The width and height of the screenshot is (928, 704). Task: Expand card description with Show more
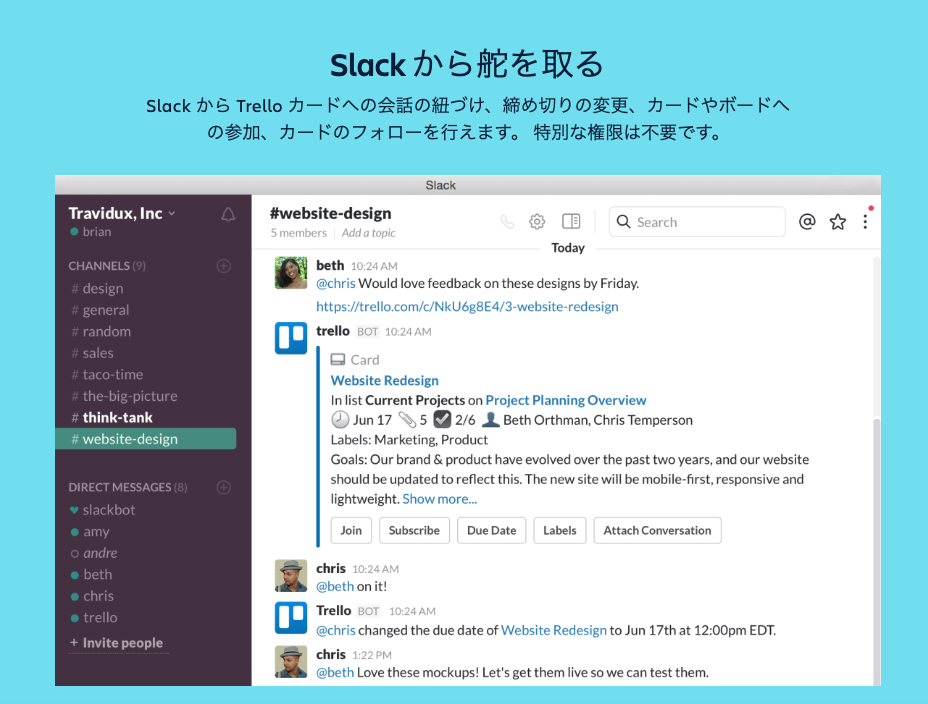[x=439, y=499]
